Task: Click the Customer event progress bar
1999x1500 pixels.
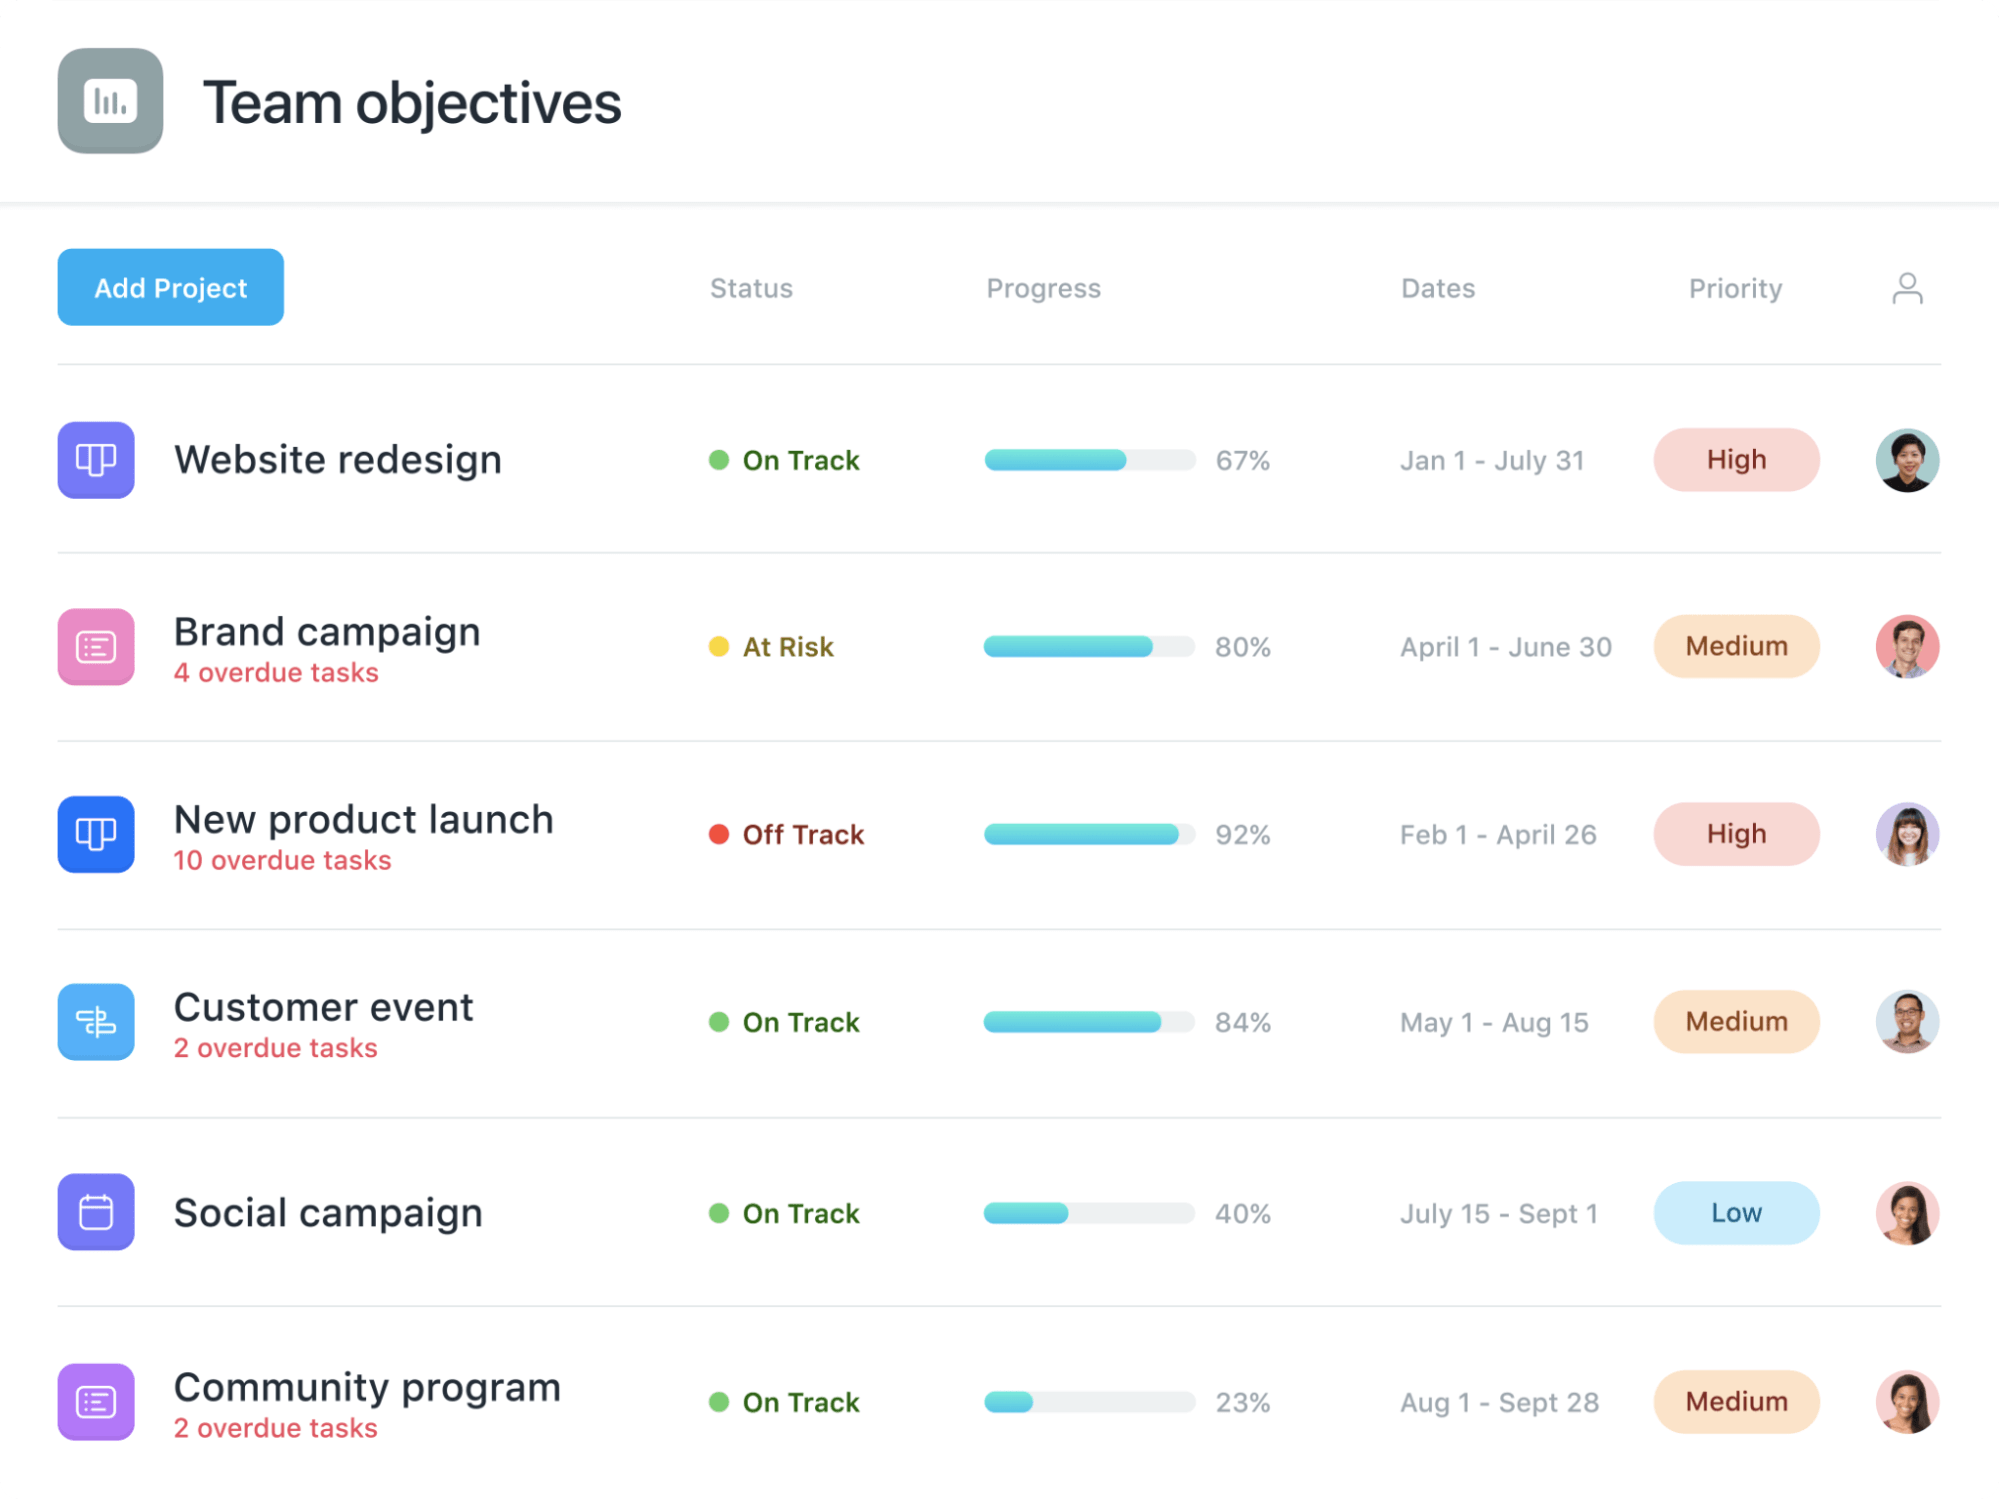Action: [x=1089, y=1022]
